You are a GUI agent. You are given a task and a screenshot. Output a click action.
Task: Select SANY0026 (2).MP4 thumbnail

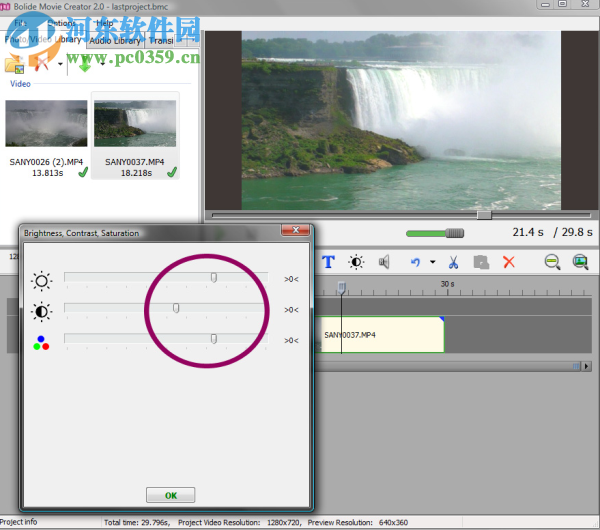[46, 123]
